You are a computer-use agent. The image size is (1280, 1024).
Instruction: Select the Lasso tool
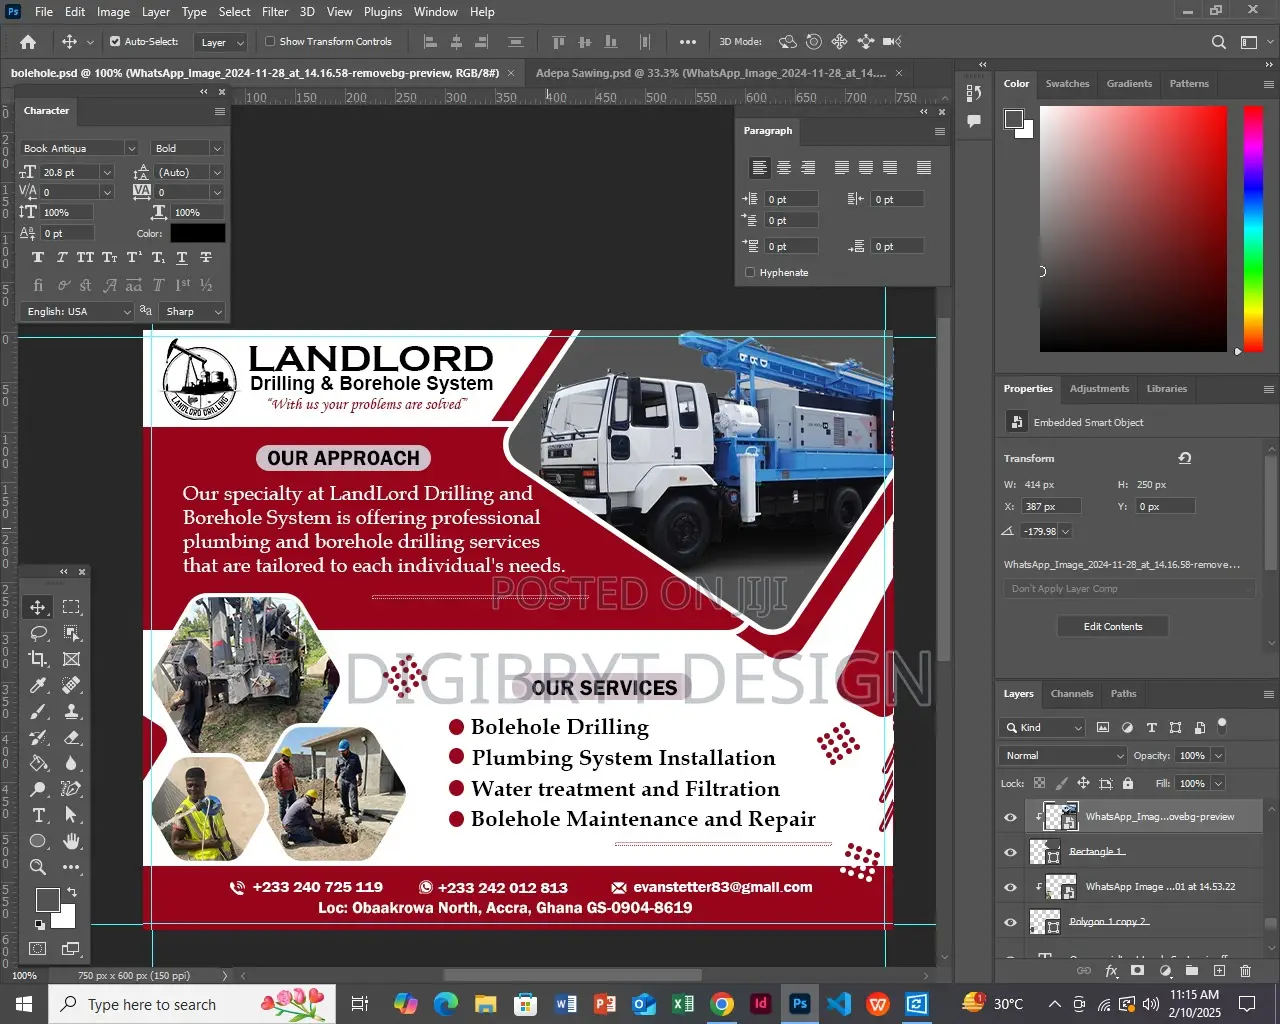[x=38, y=633]
